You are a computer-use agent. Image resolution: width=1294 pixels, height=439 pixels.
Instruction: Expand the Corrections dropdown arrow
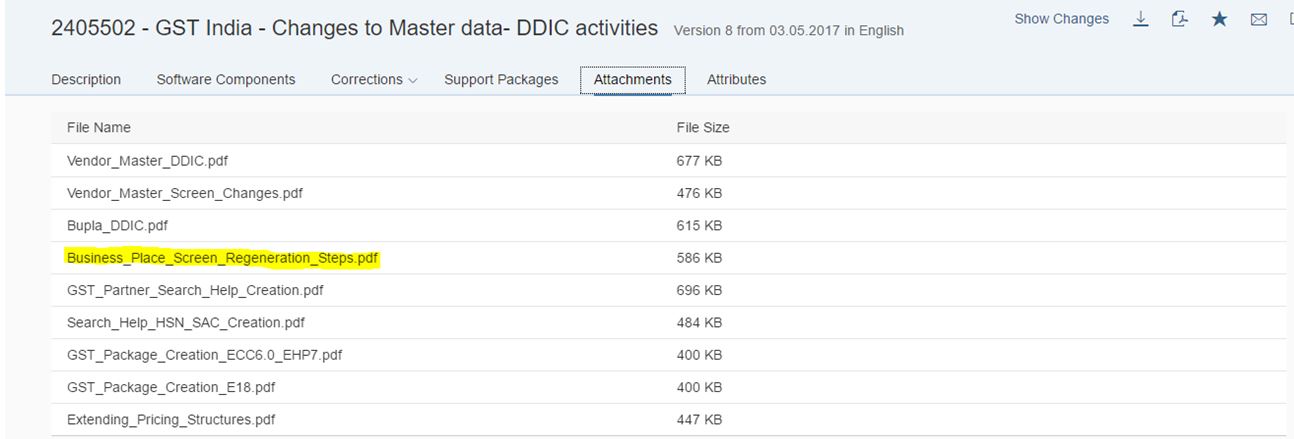coord(413,80)
